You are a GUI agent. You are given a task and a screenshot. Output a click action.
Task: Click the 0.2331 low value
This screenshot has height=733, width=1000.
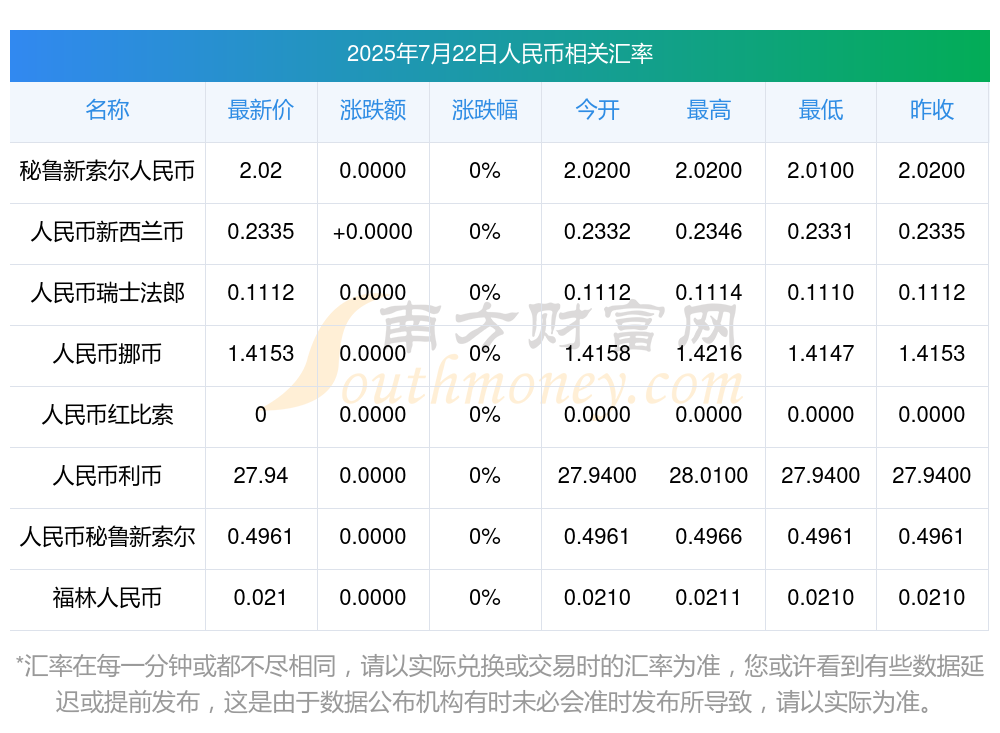(x=820, y=232)
